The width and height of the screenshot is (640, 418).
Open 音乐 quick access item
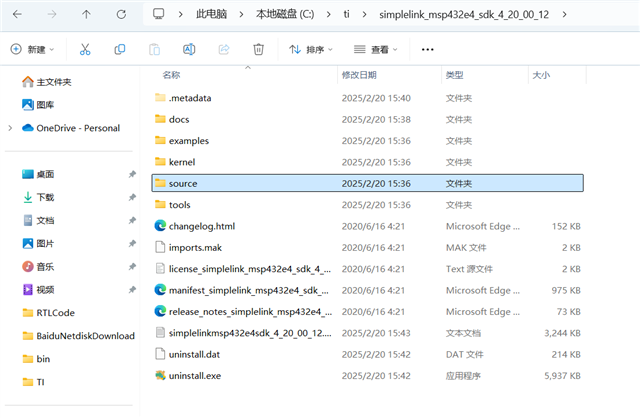click(x=38, y=267)
